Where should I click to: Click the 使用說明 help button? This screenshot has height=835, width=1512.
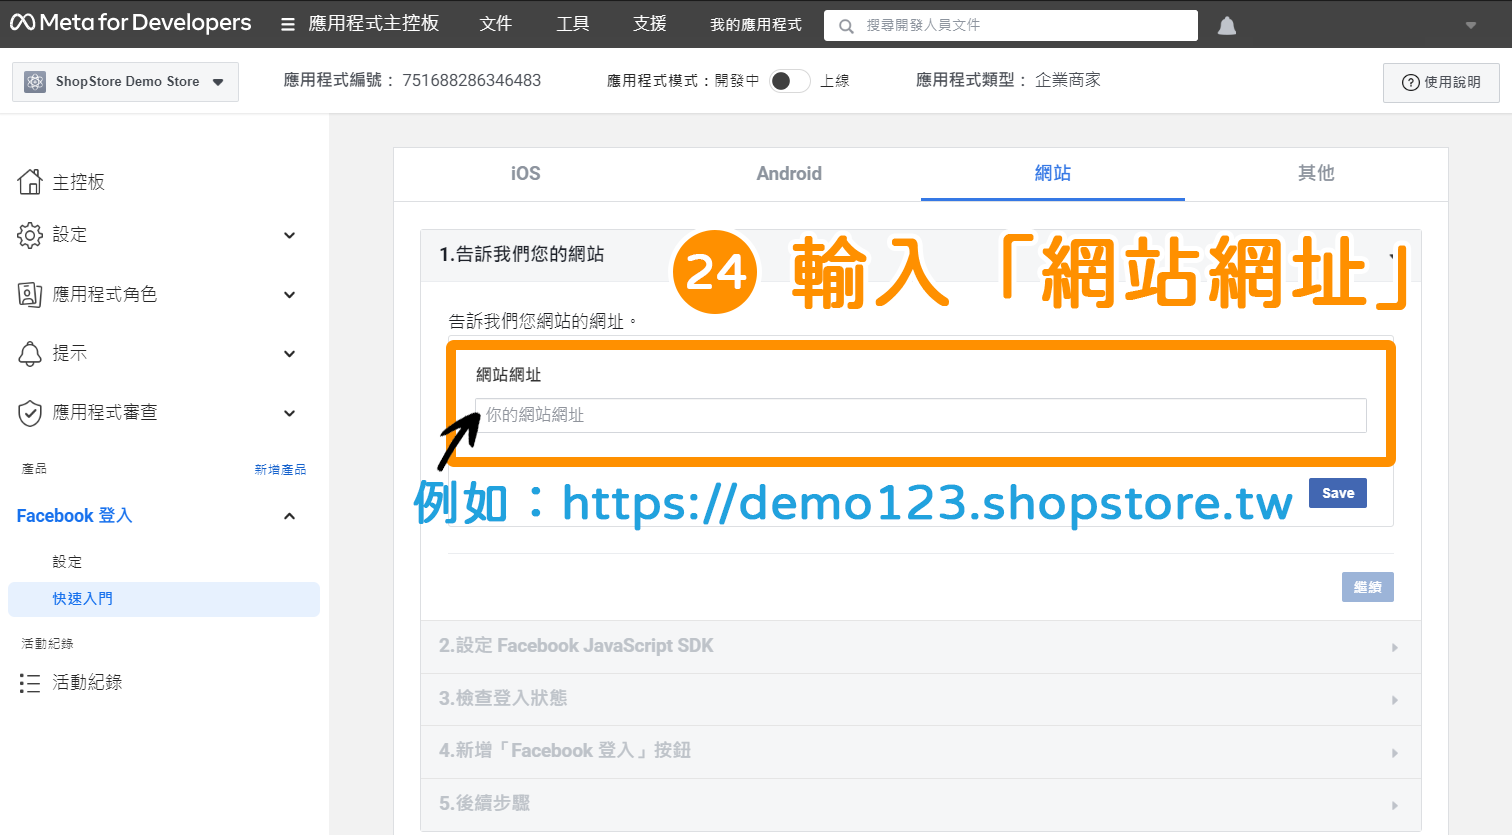pos(1441,82)
